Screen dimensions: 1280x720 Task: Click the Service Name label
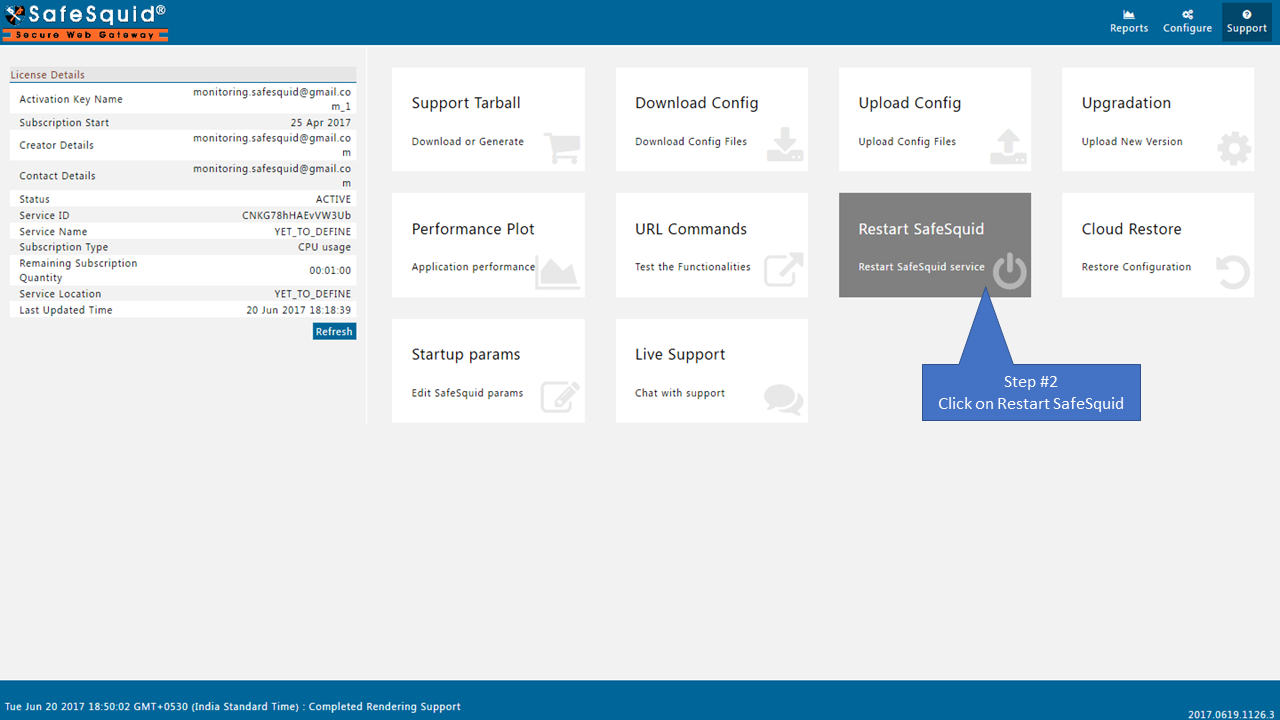point(53,231)
